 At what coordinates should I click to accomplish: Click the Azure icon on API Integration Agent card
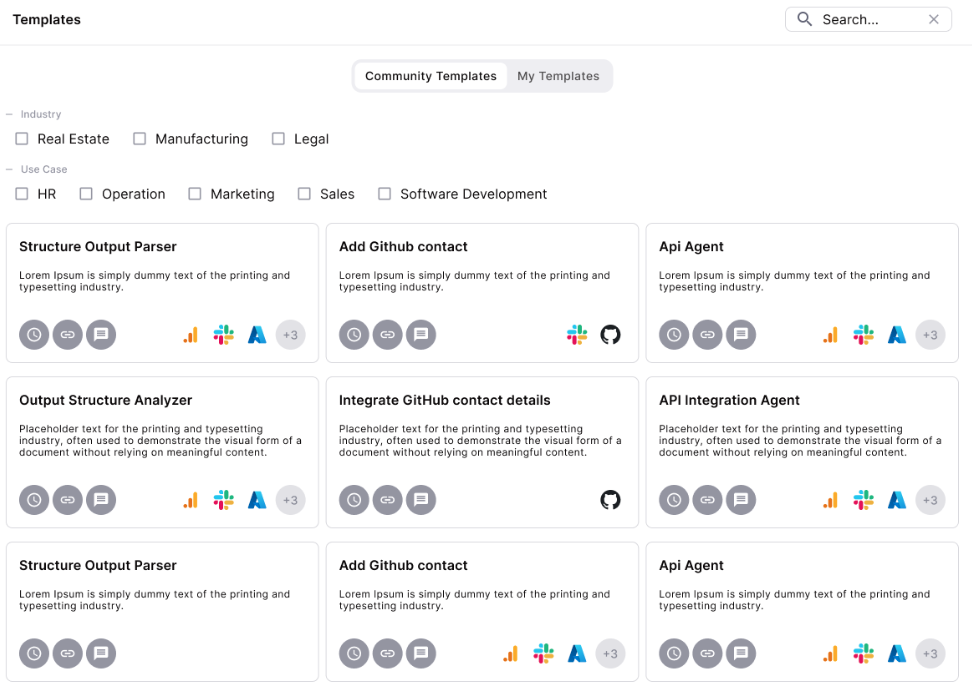click(x=897, y=500)
